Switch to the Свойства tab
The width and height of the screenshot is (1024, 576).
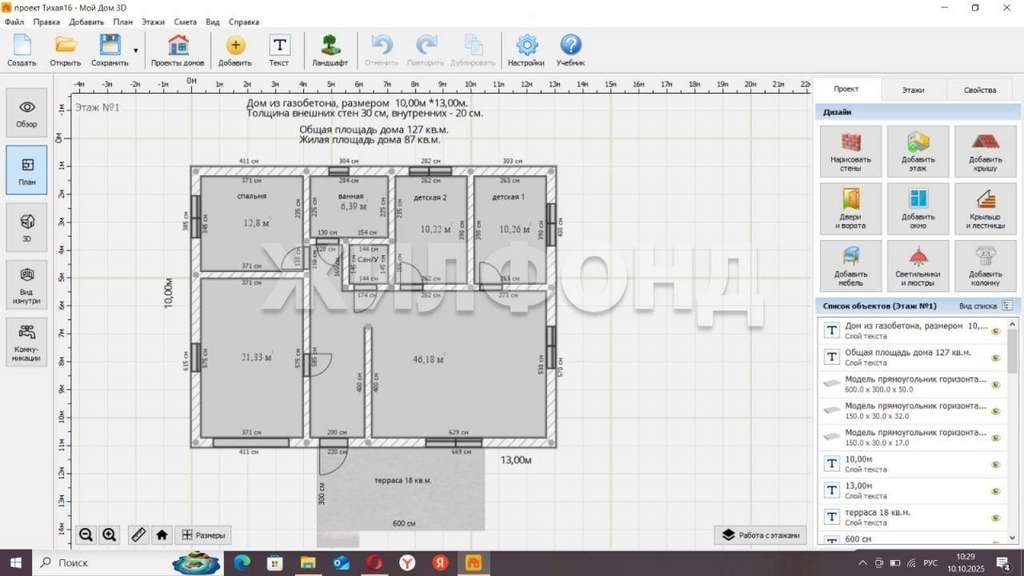click(979, 90)
